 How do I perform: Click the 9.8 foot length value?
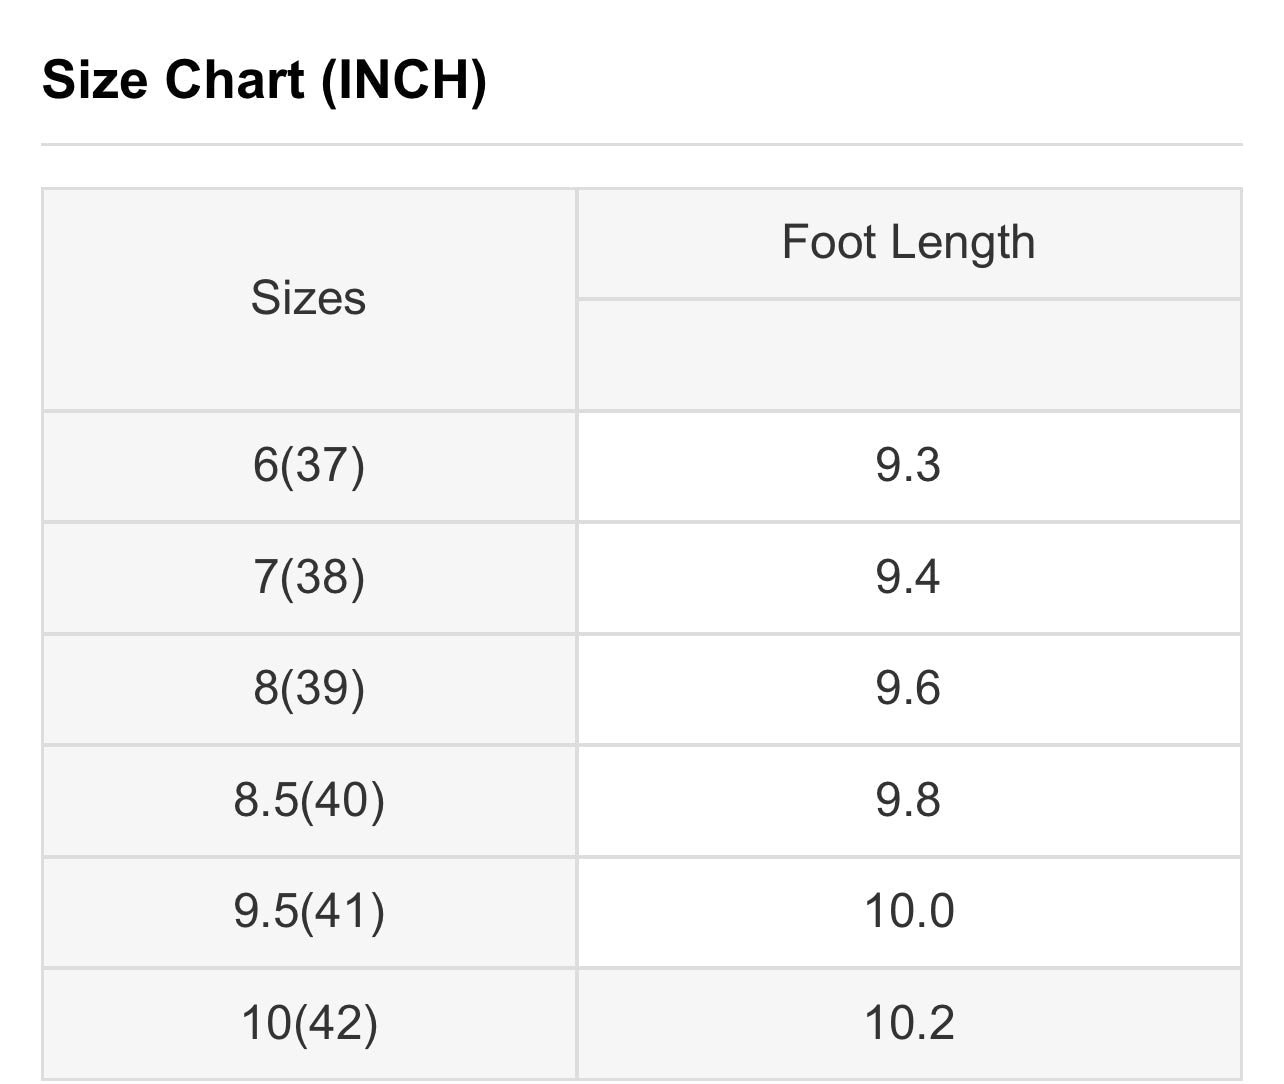point(908,800)
